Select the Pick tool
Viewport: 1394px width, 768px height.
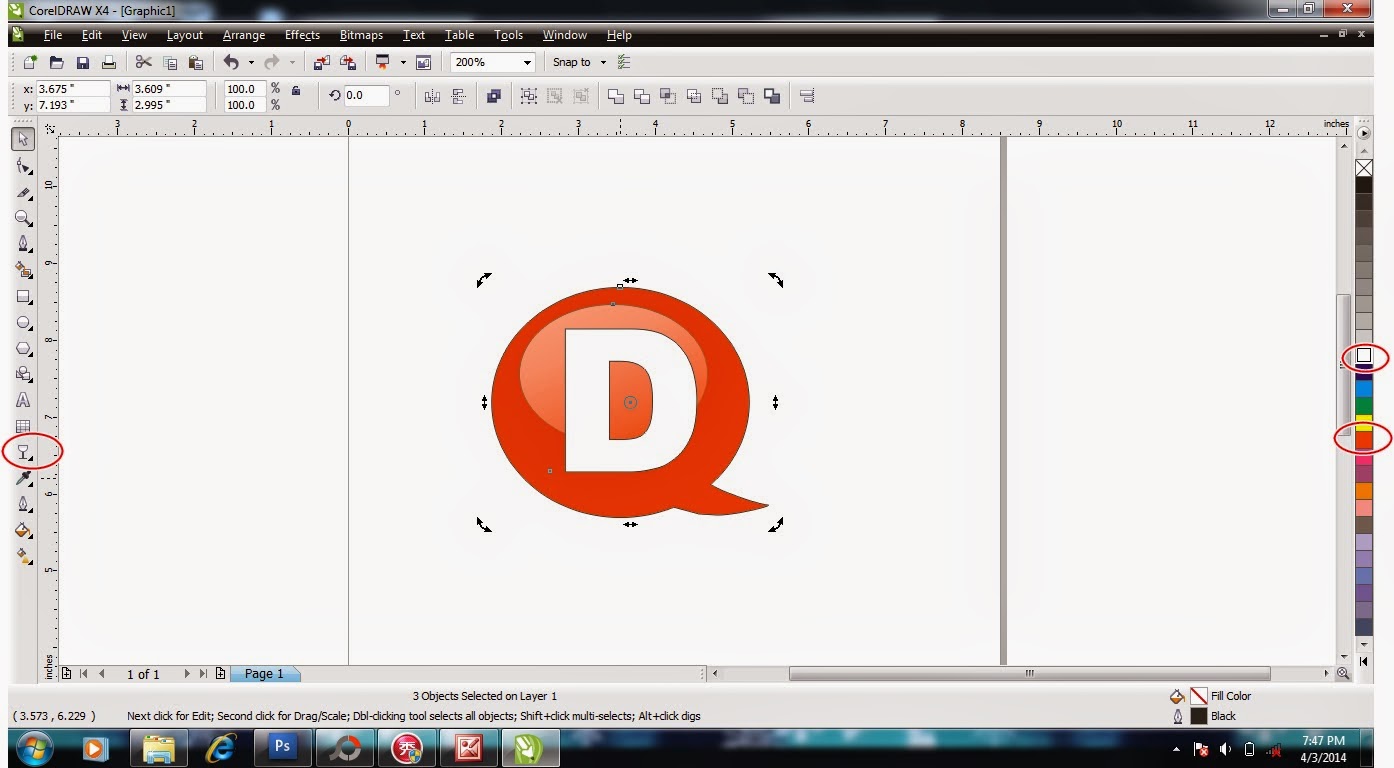[x=22, y=139]
